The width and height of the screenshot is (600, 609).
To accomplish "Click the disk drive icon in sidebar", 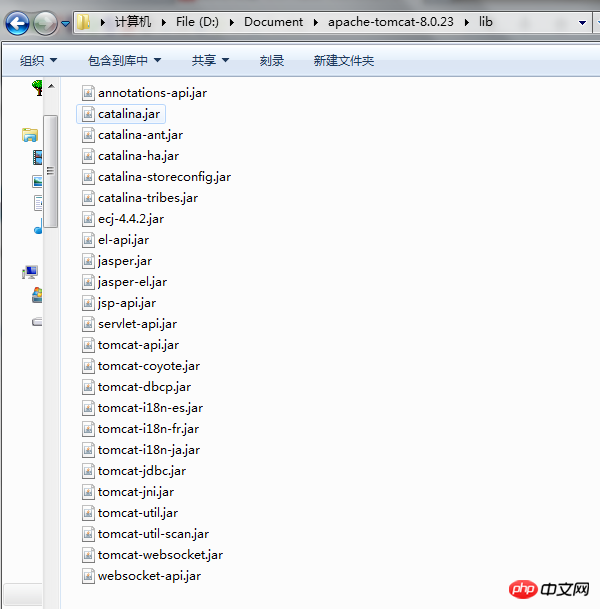I will 37,322.
